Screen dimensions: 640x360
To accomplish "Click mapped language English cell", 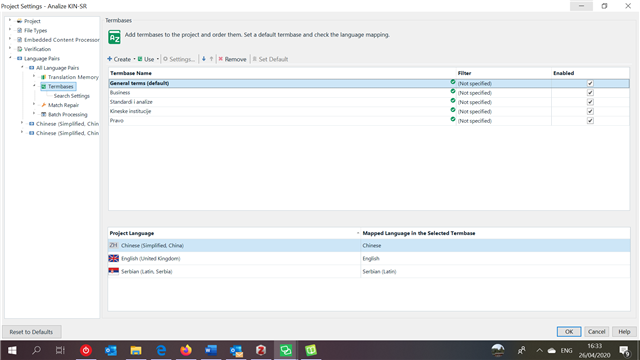I will tap(495, 258).
